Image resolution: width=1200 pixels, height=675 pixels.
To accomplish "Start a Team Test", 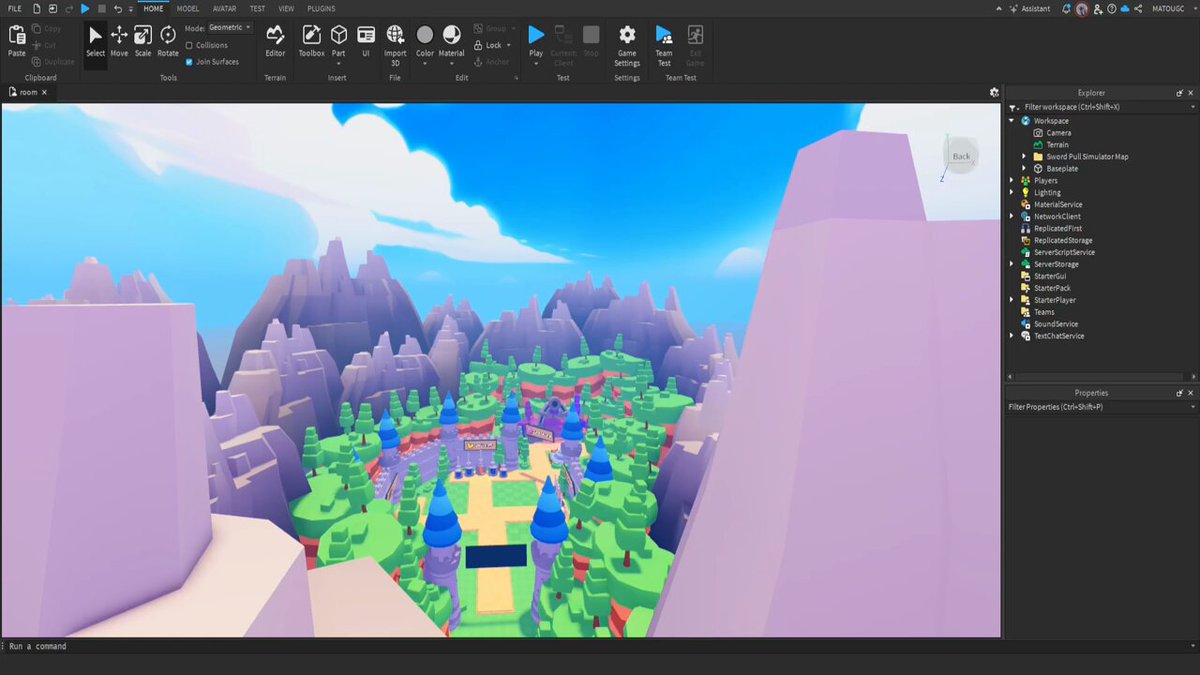I will tap(664, 45).
